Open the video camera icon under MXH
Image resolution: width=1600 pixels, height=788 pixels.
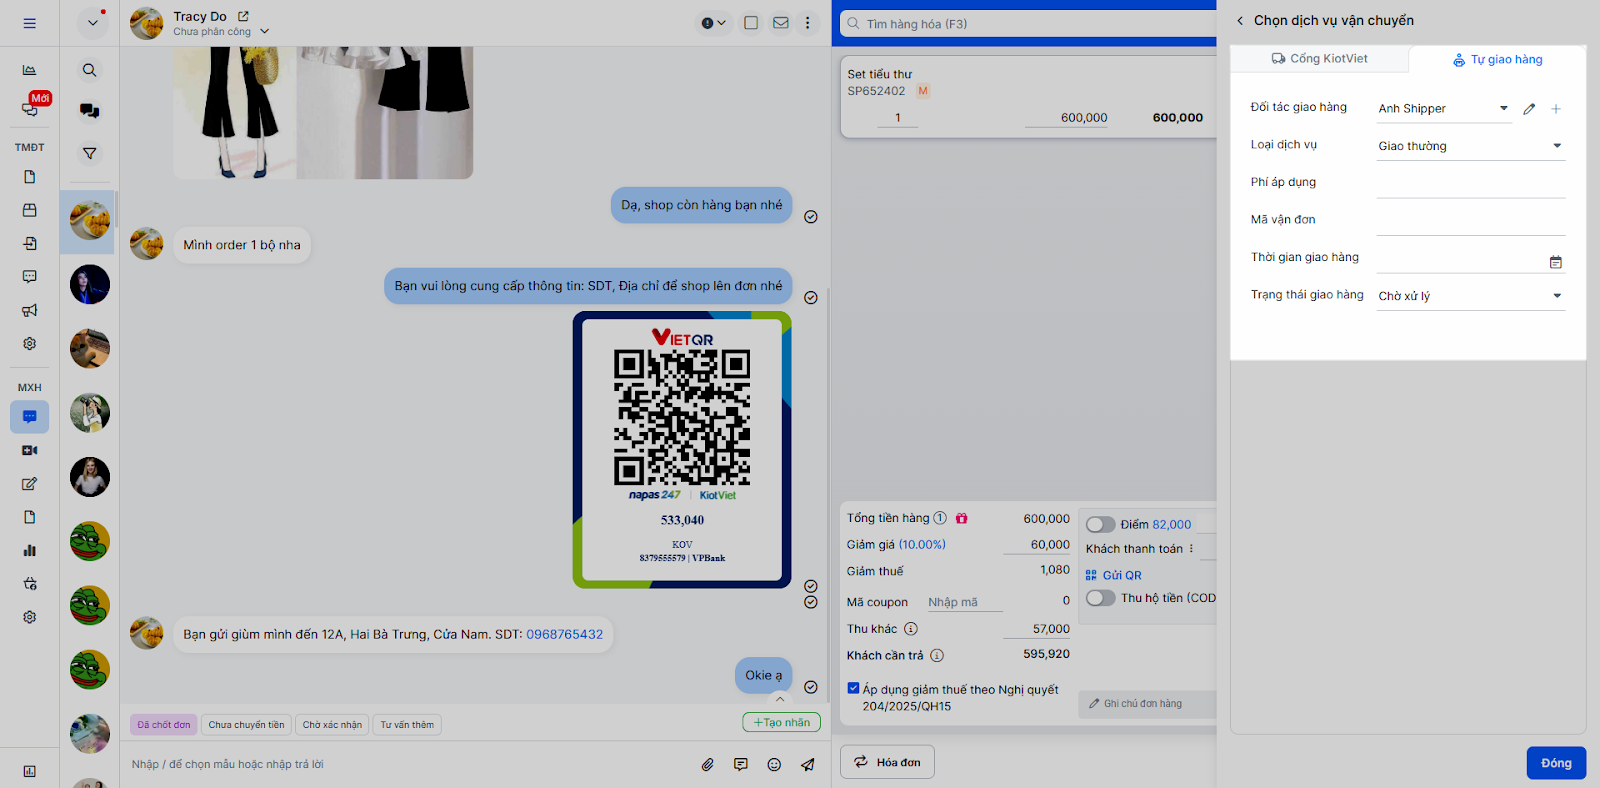pyautogui.click(x=29, y=451)
